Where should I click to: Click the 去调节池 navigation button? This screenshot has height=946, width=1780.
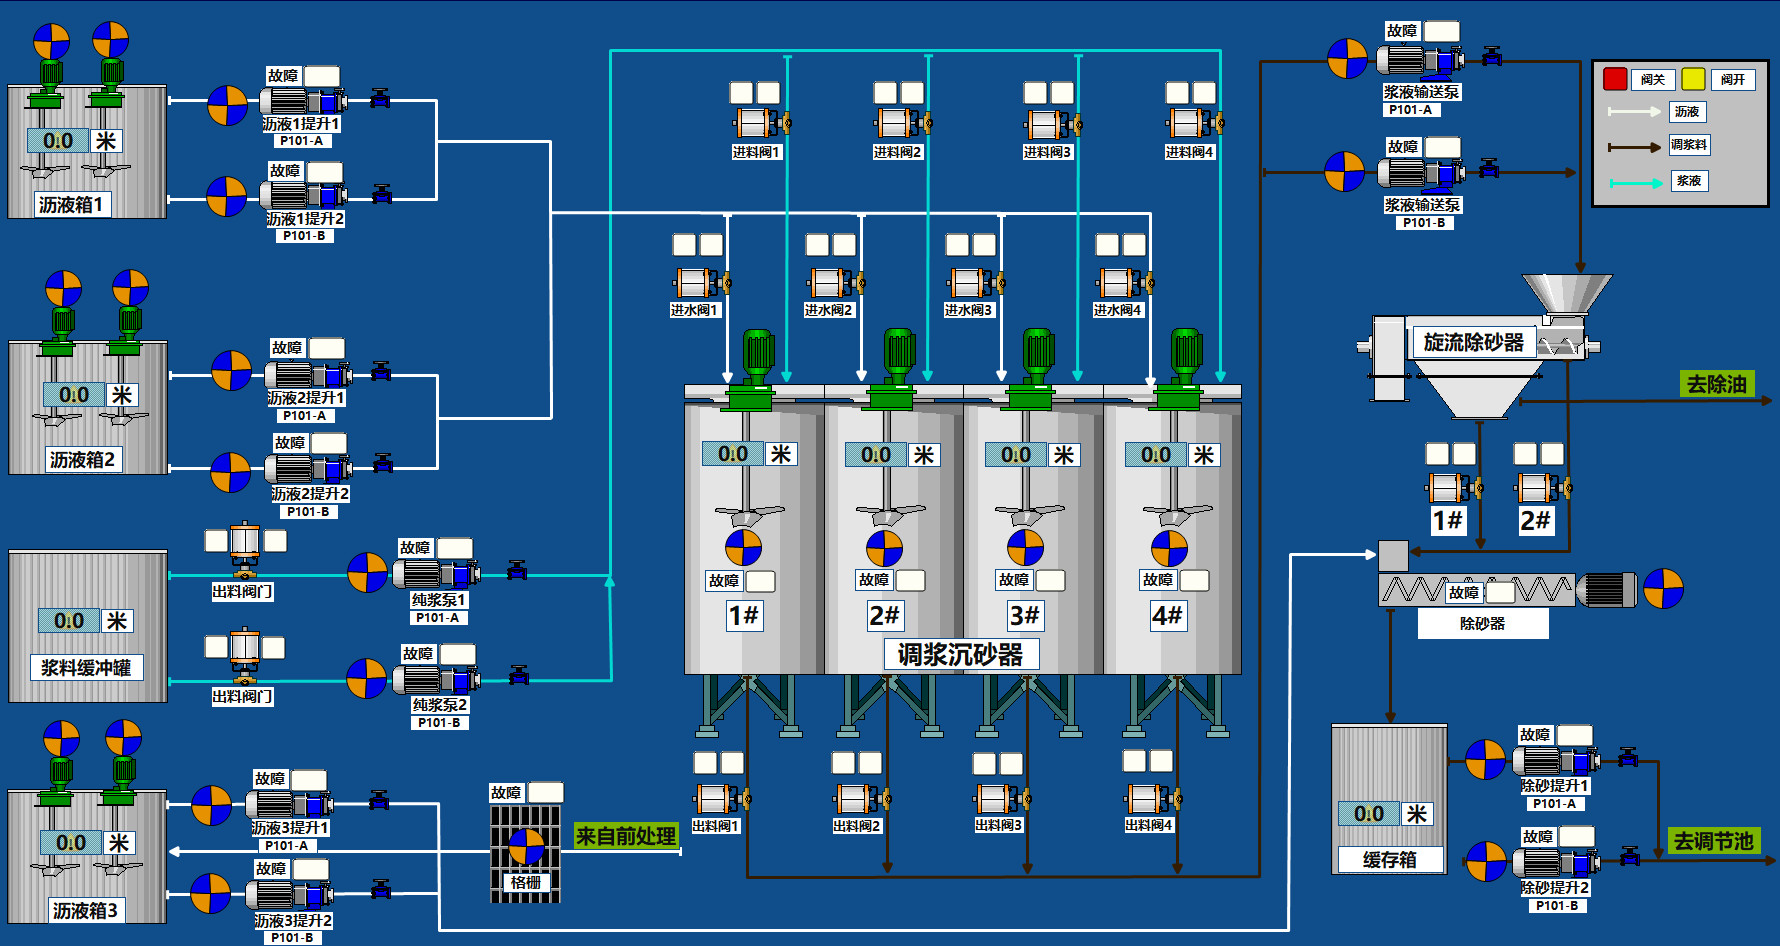tap(1713, 841)
